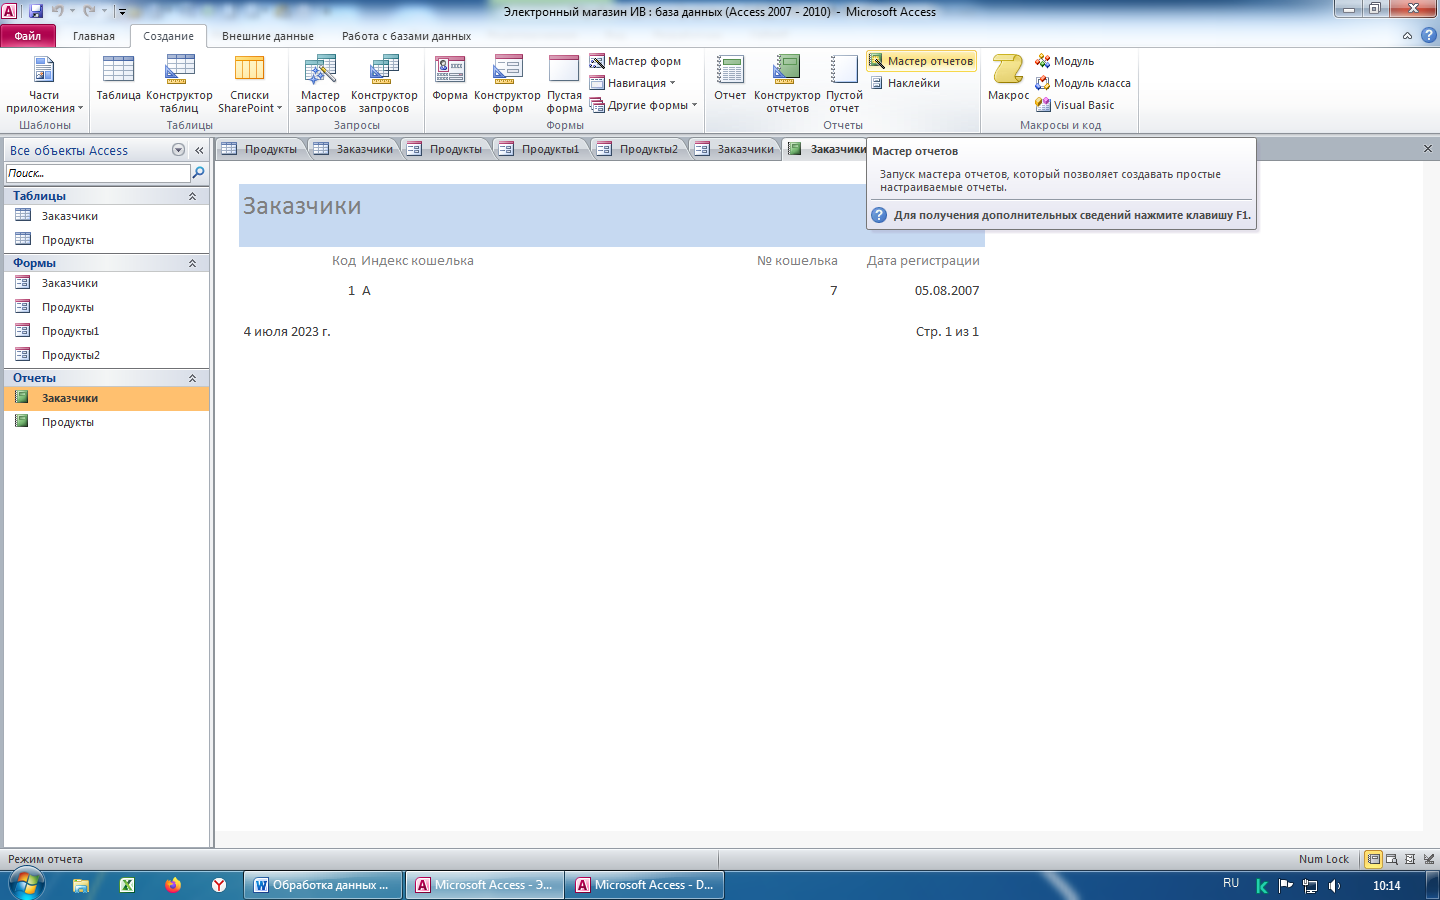
Task: Start the Мастер отчетов wizard
Action: click(x=921, y=61)
